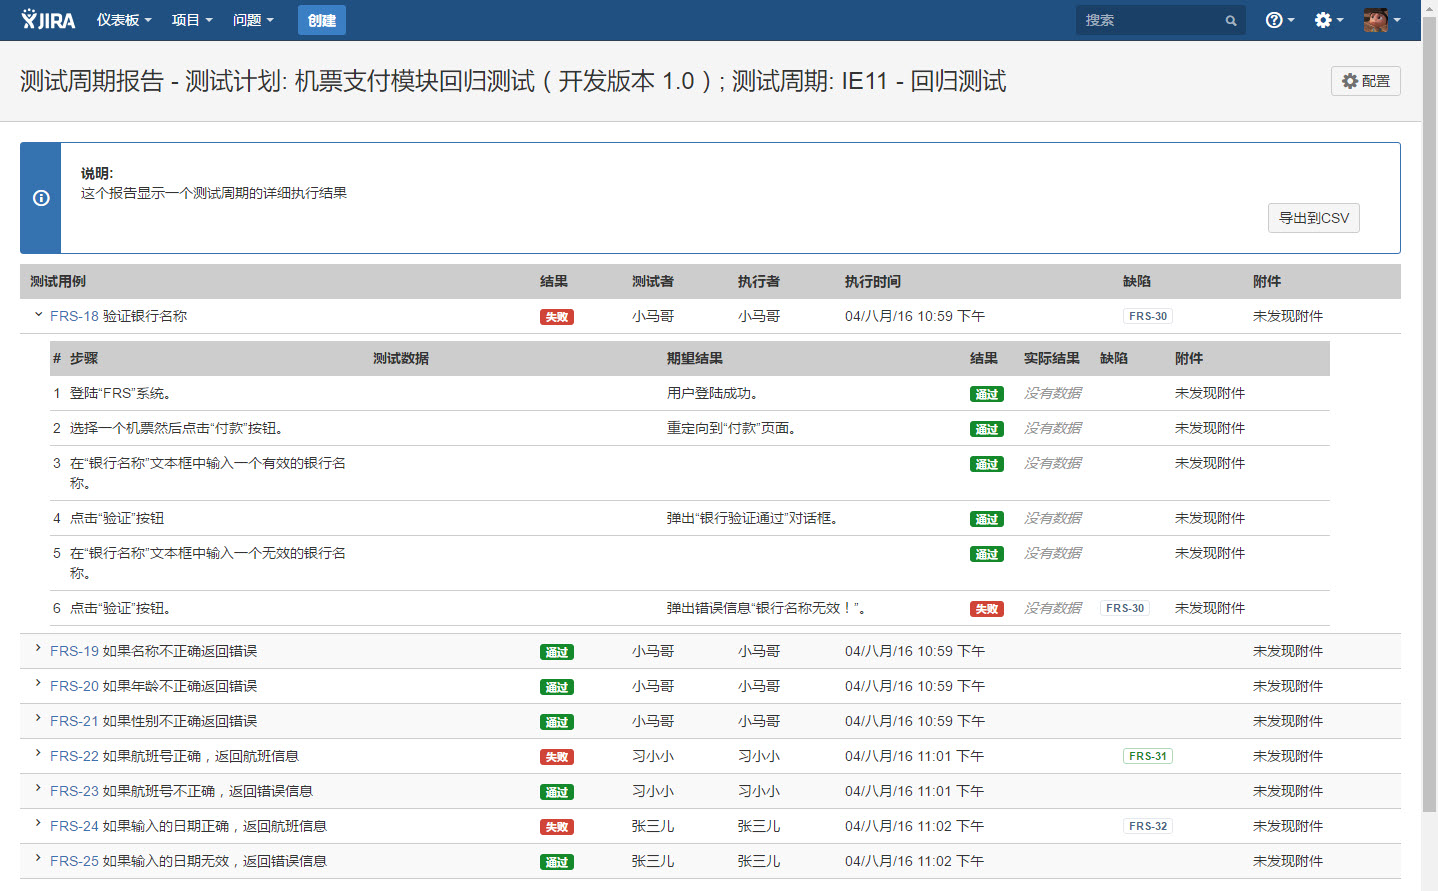Click the 失败 status badge for FRS-18

[557, 317]
